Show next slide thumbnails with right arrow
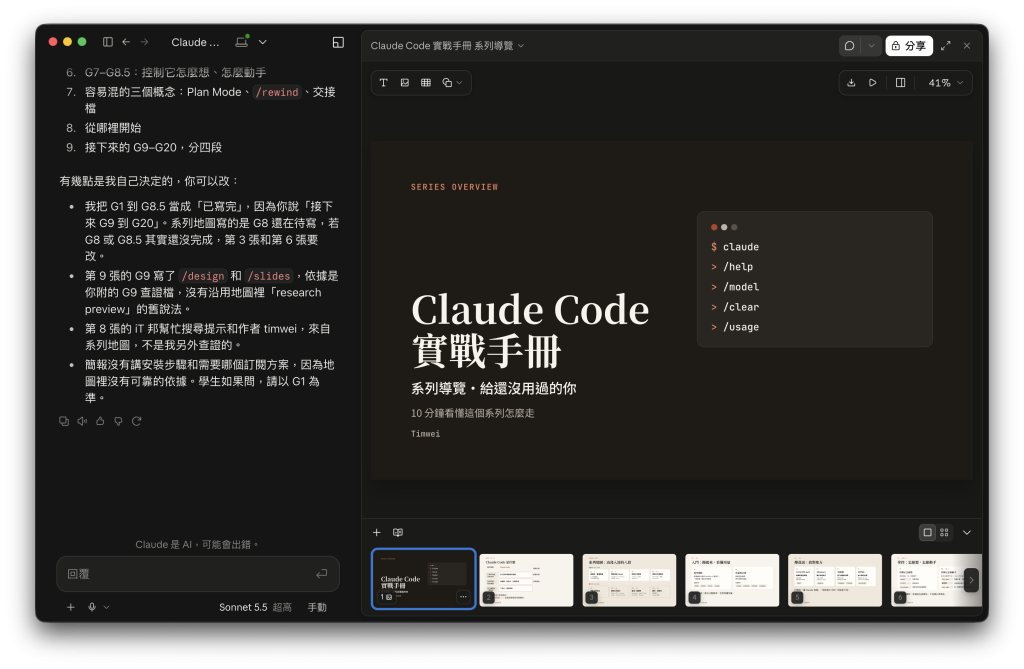1024x669 pixels. 971,579
